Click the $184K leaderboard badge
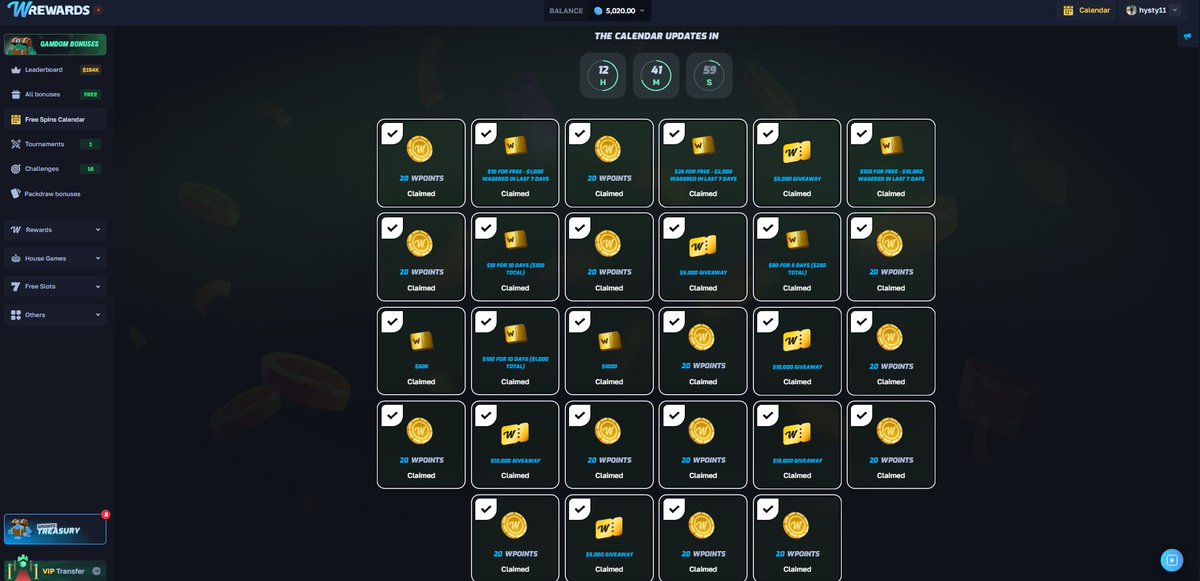The width and height of the screenshot is (1200, 581). (90, 70)
